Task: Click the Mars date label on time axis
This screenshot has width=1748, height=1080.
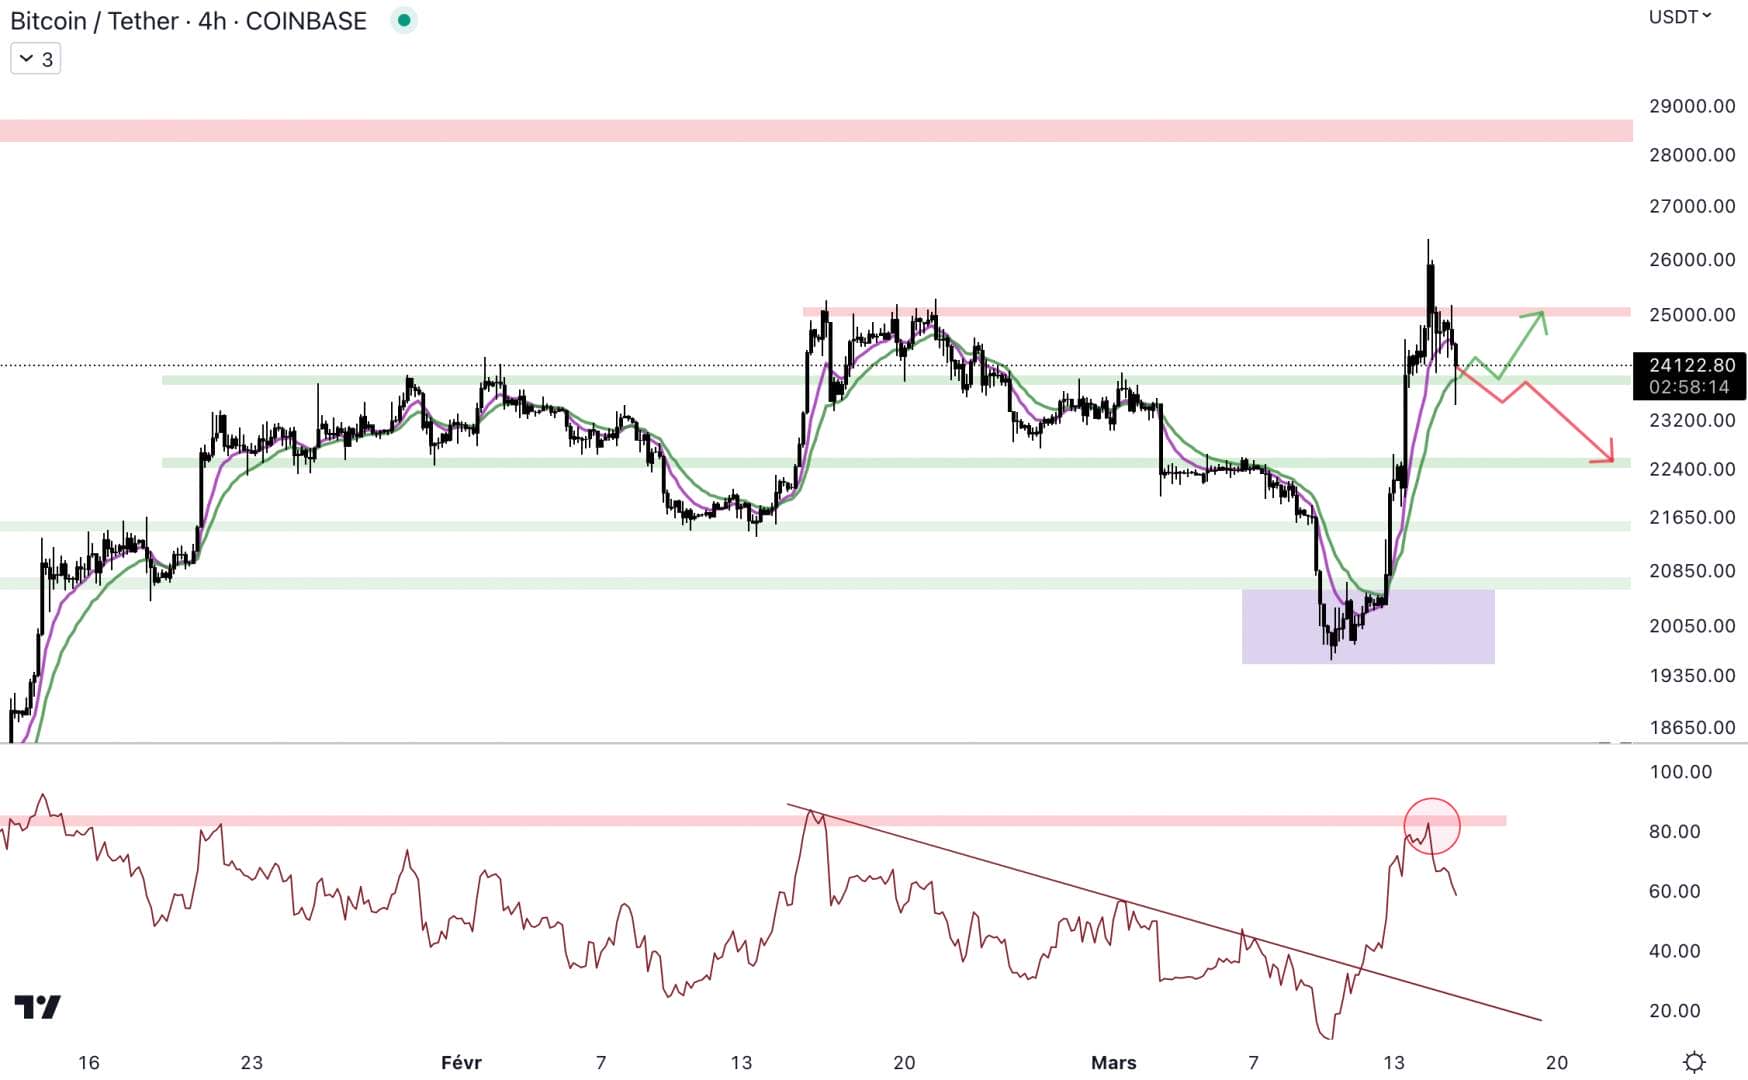Action: [x=1113, y=1062]
